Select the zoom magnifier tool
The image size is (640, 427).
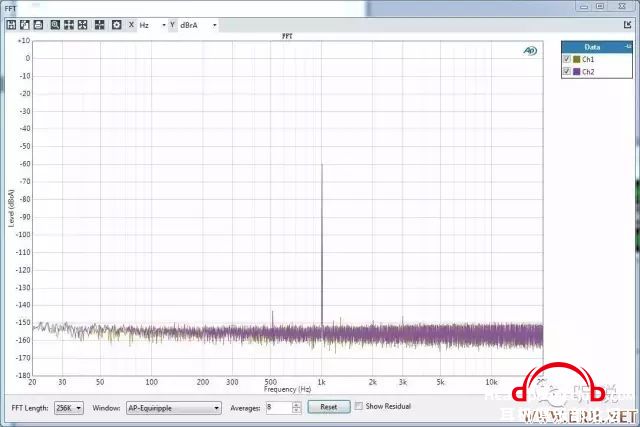[55, 25]
